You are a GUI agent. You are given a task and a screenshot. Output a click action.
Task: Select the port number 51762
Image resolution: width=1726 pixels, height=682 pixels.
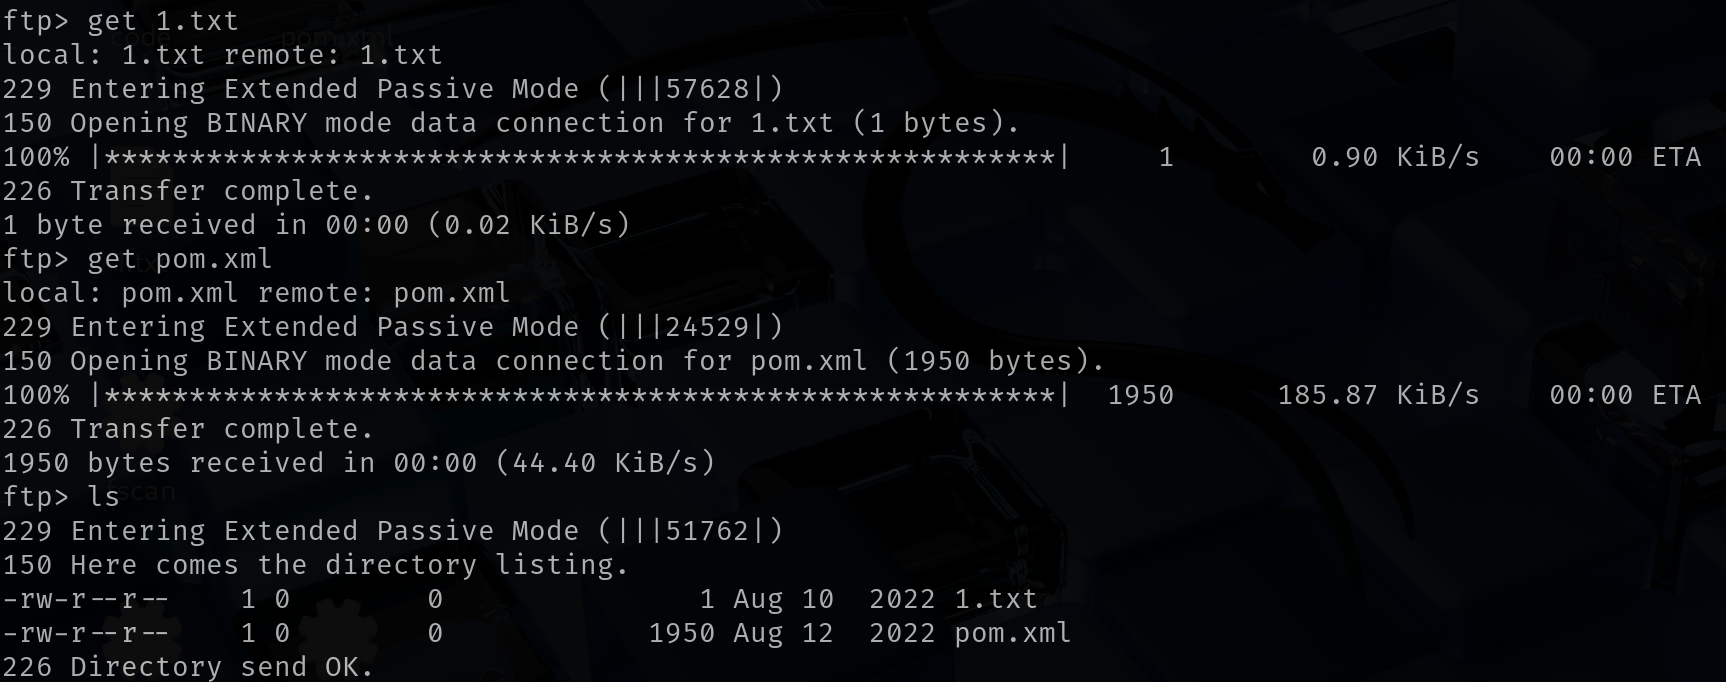click(x=707, y=531)
